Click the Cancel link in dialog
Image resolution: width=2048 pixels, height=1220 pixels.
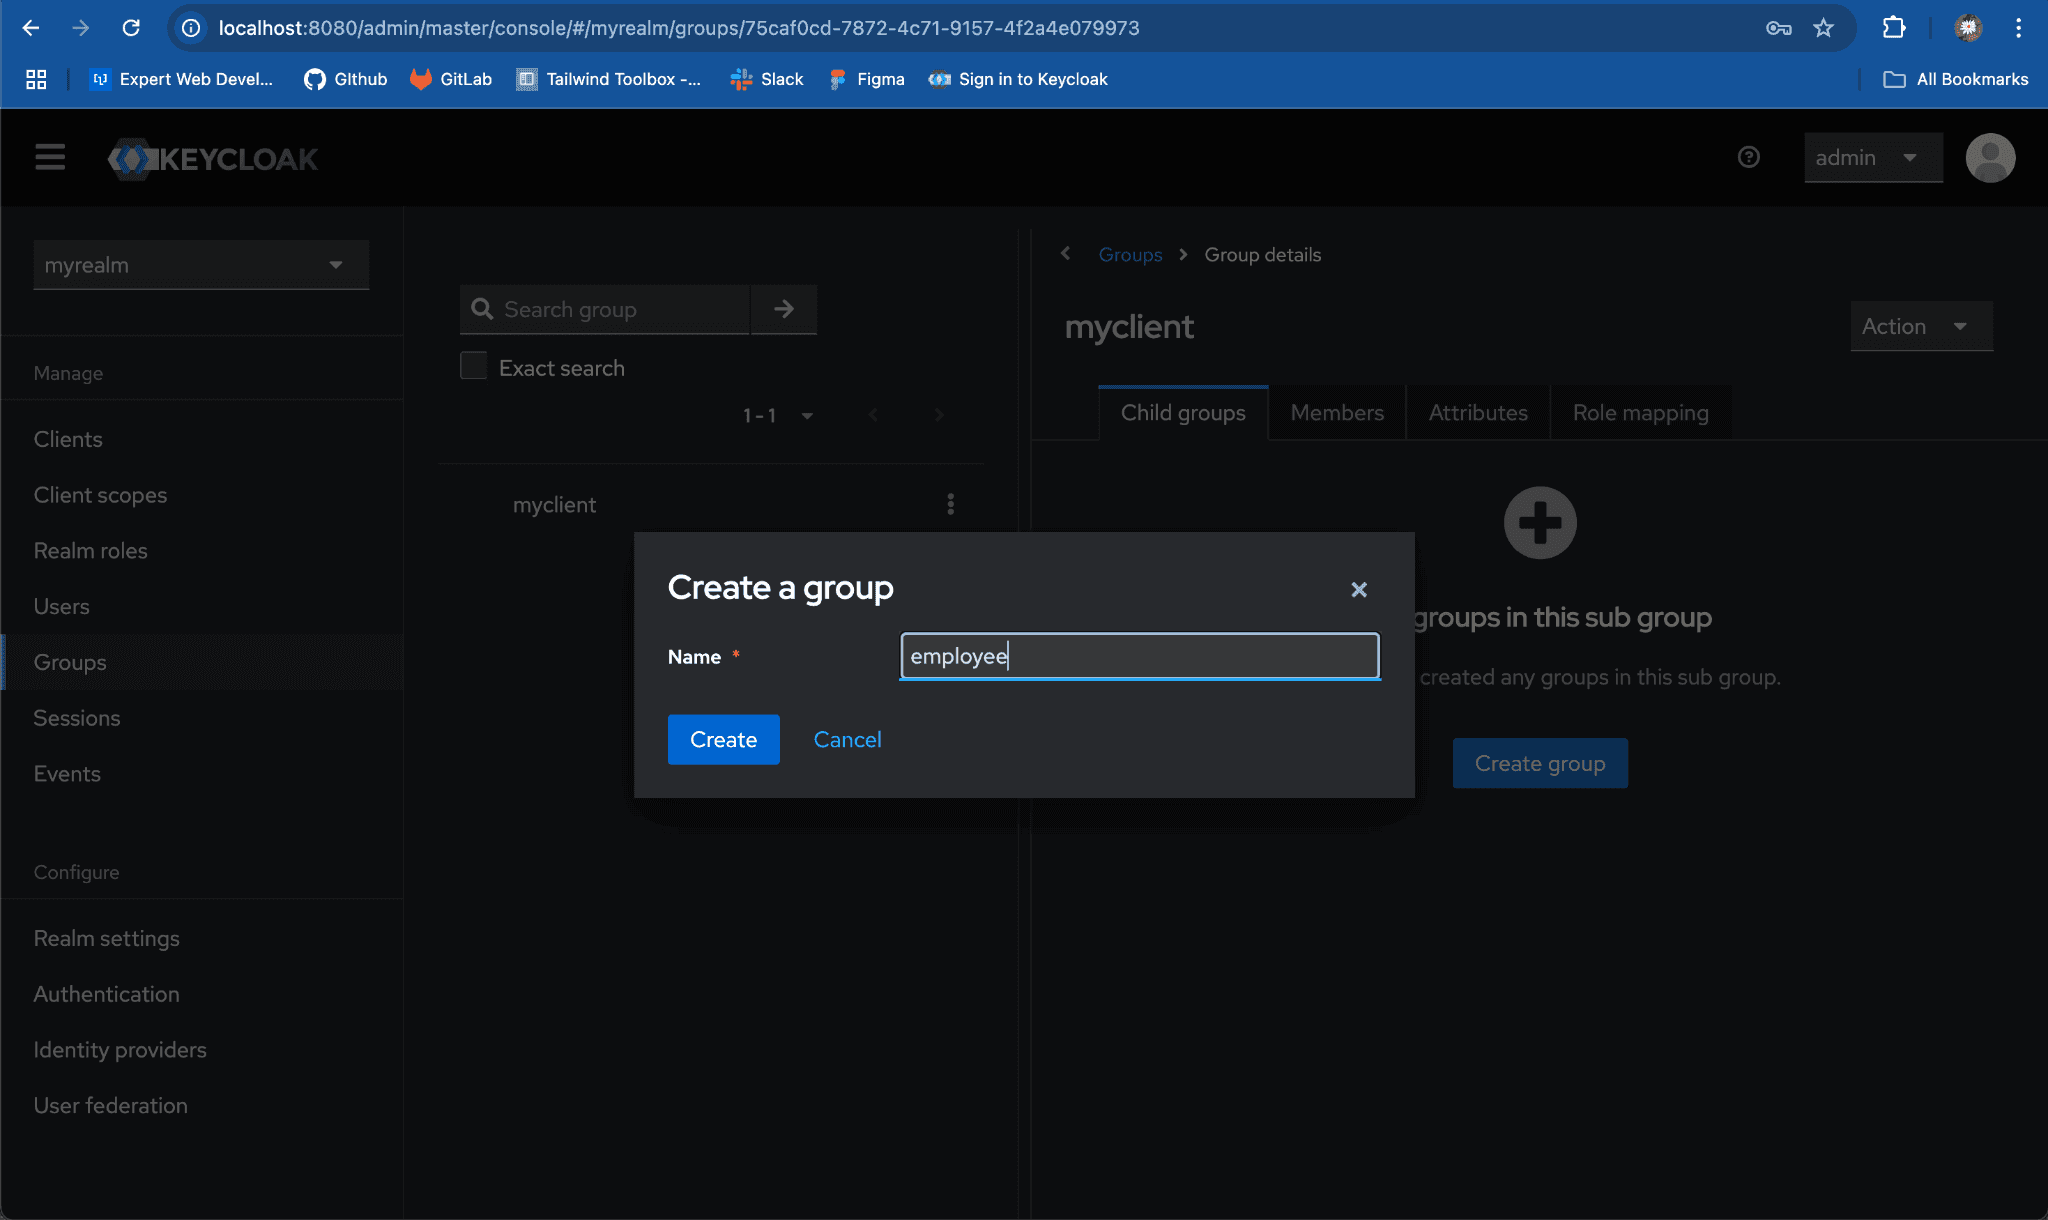pos(847,739)
